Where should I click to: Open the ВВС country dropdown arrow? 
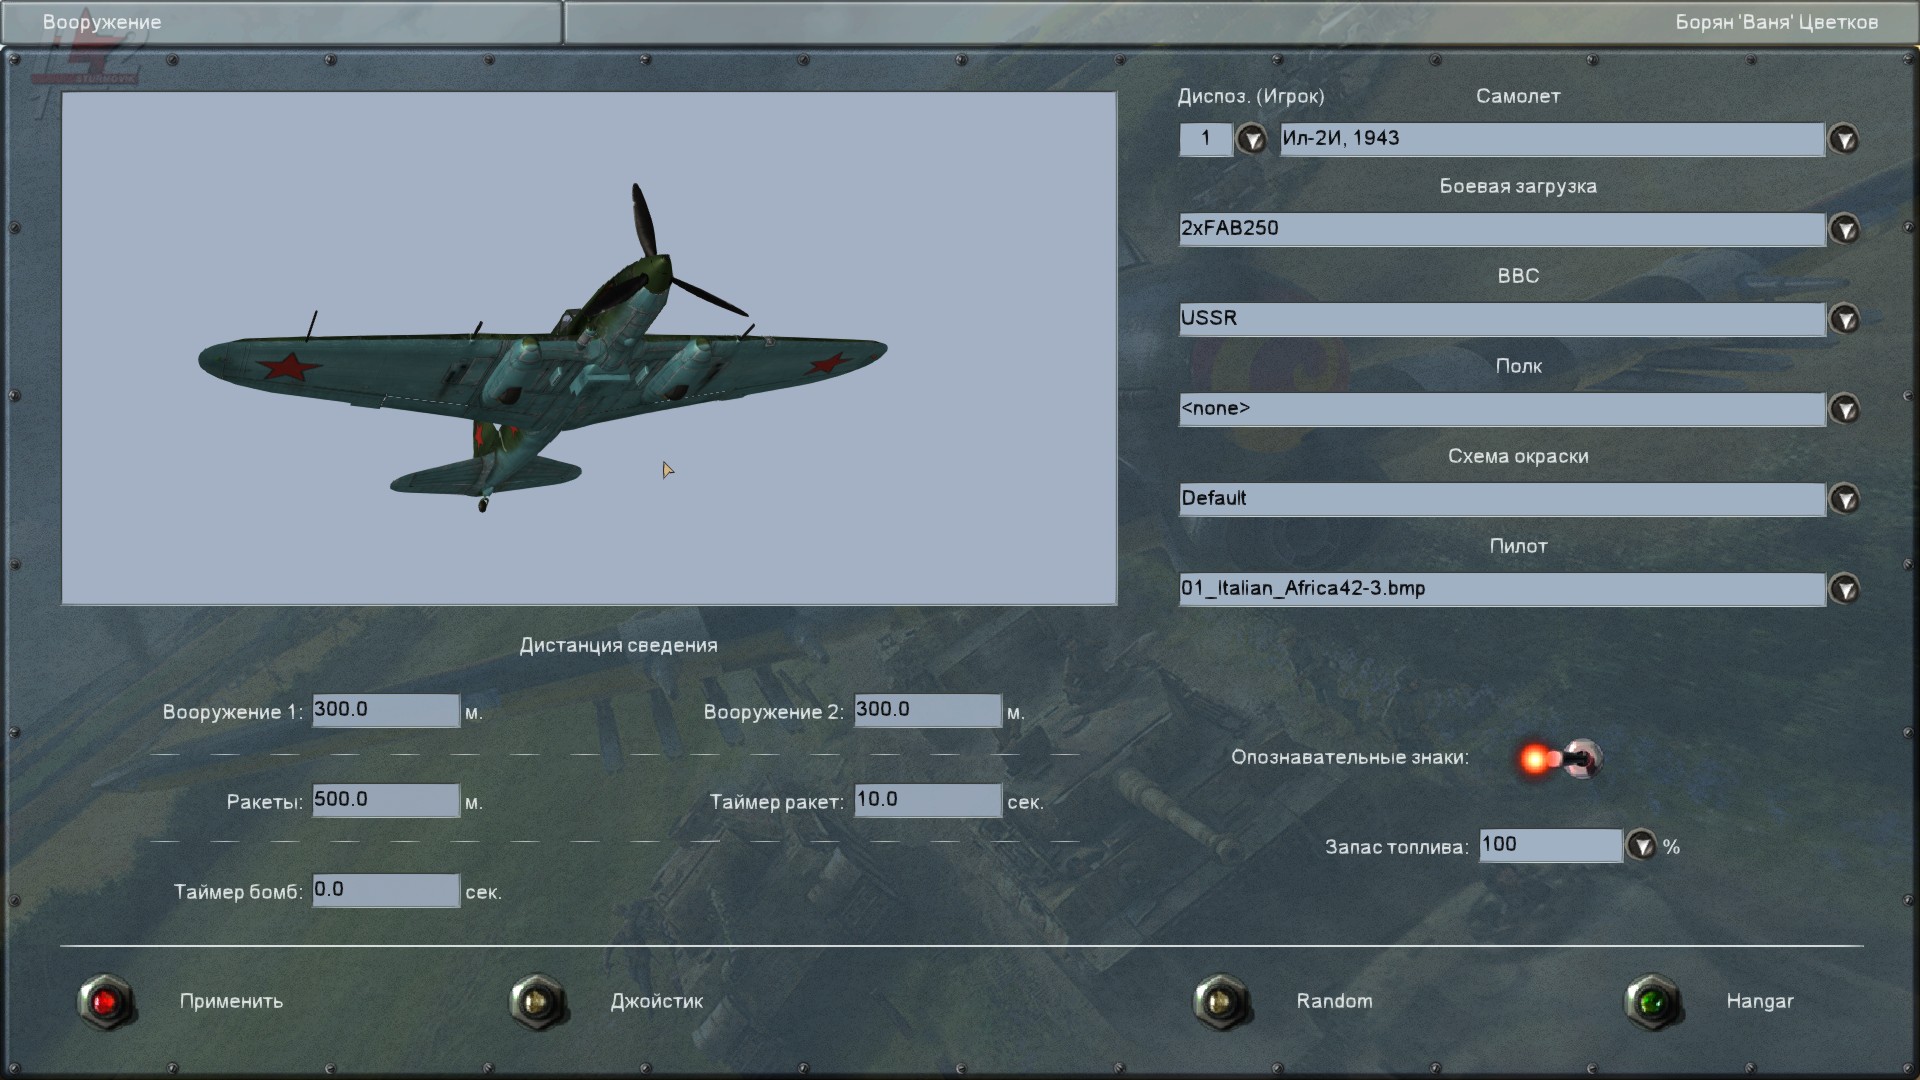click(1843, 319)
